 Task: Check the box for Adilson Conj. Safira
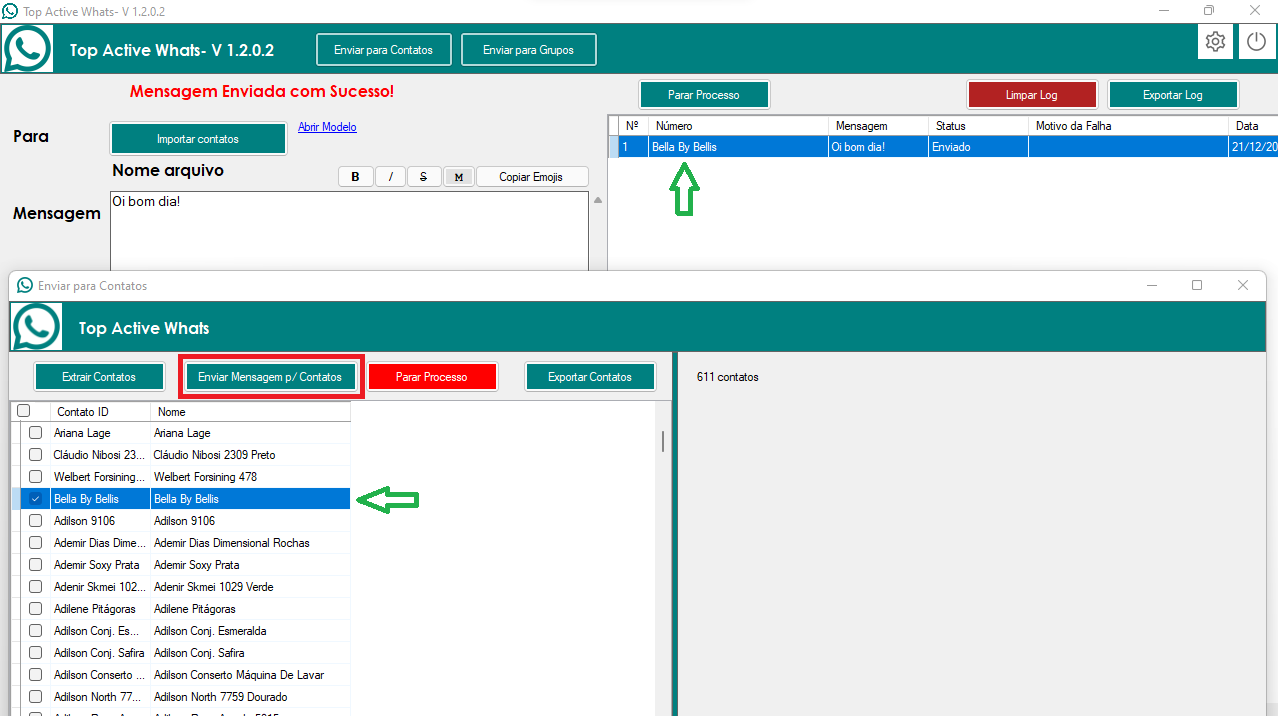35,653
